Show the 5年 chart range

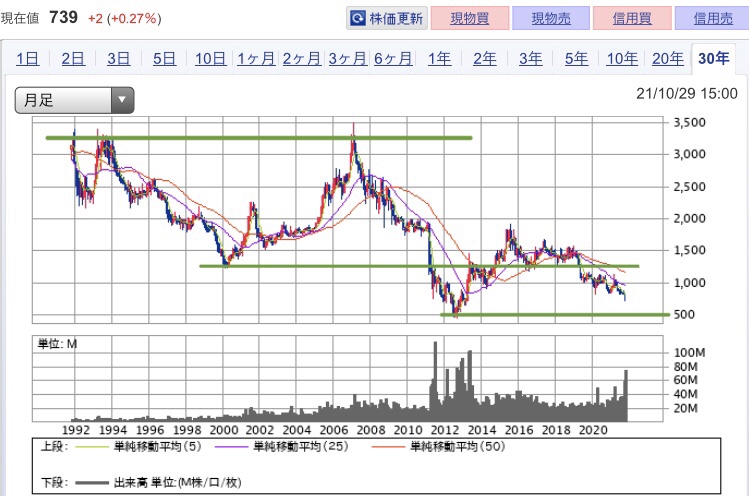pyautogui.click(x=577, y=58)
